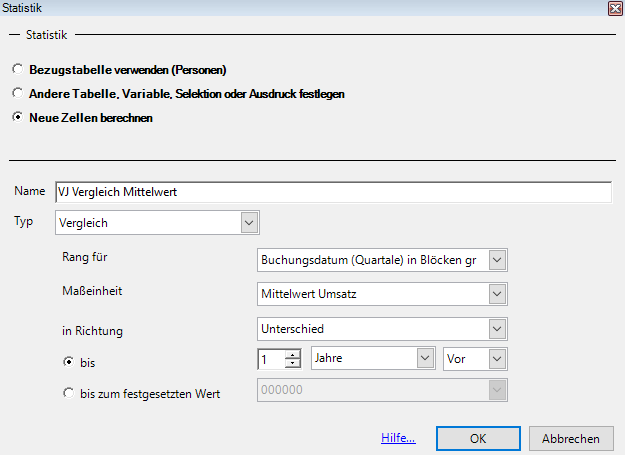Select the 'bis' radio button
The image size is (625, 455).
(69, 362)
